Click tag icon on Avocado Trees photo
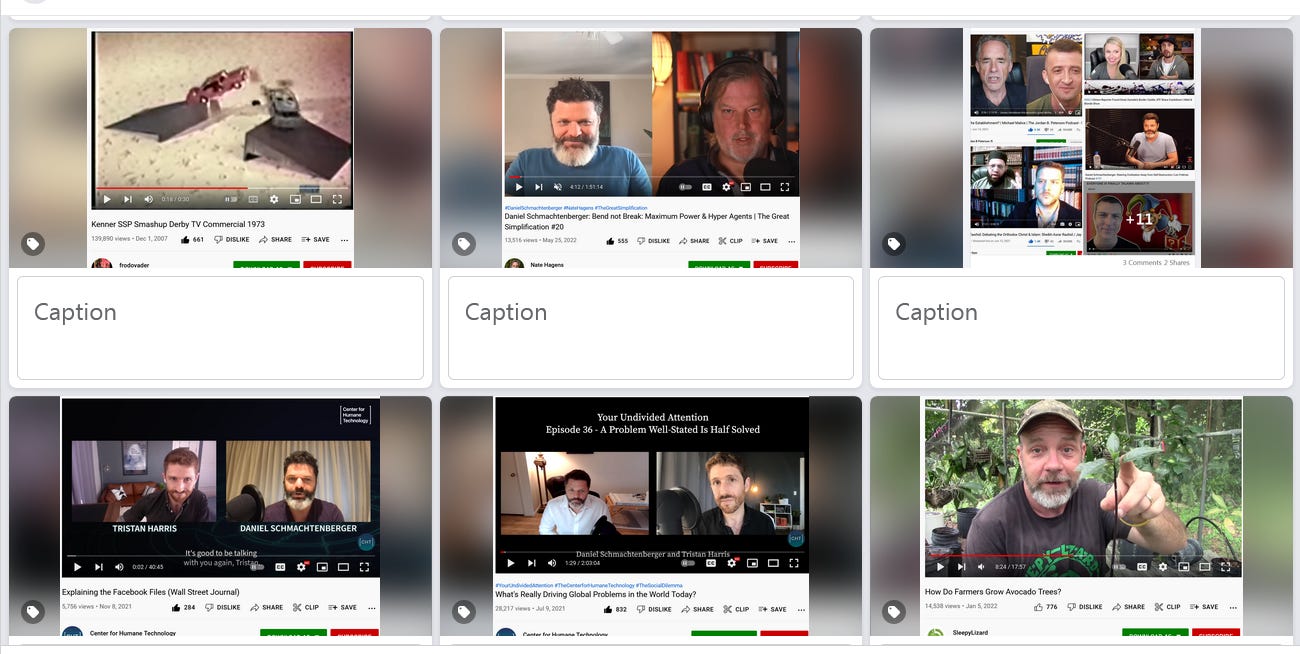1300x654 pixels. (894, 611)
